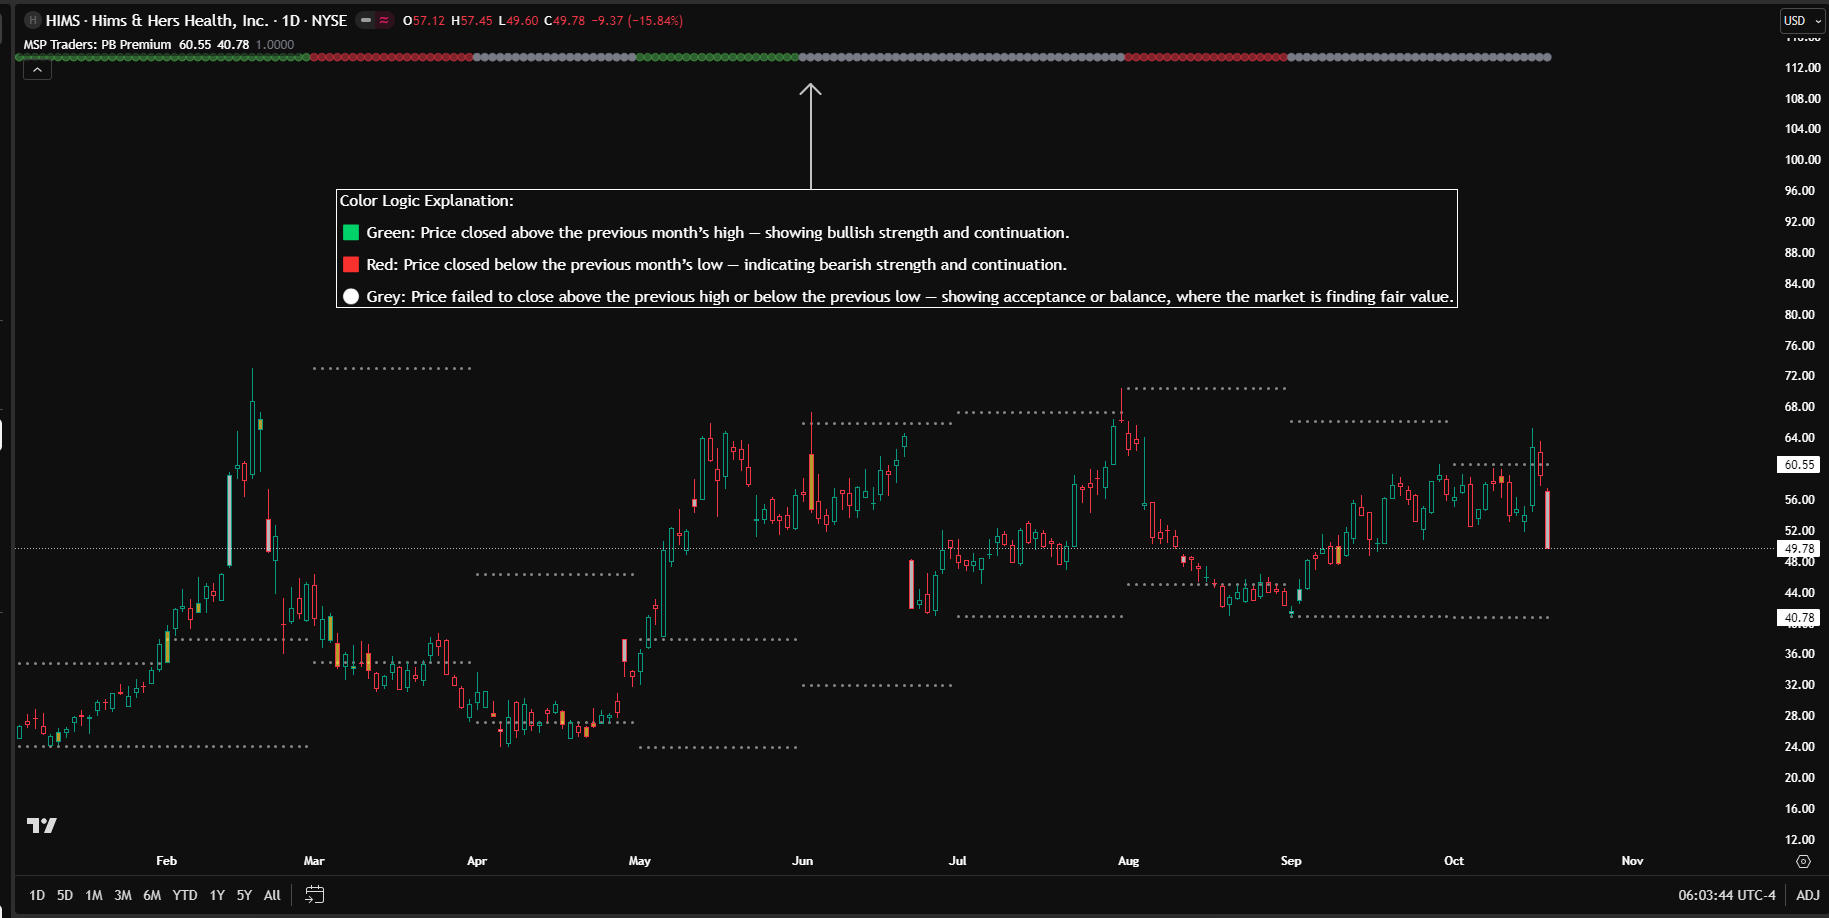Toggle ADJ adjusted data setting
Viewport: 1829px width, 918px height.
pyautogui.click(x=1807, y=895)
